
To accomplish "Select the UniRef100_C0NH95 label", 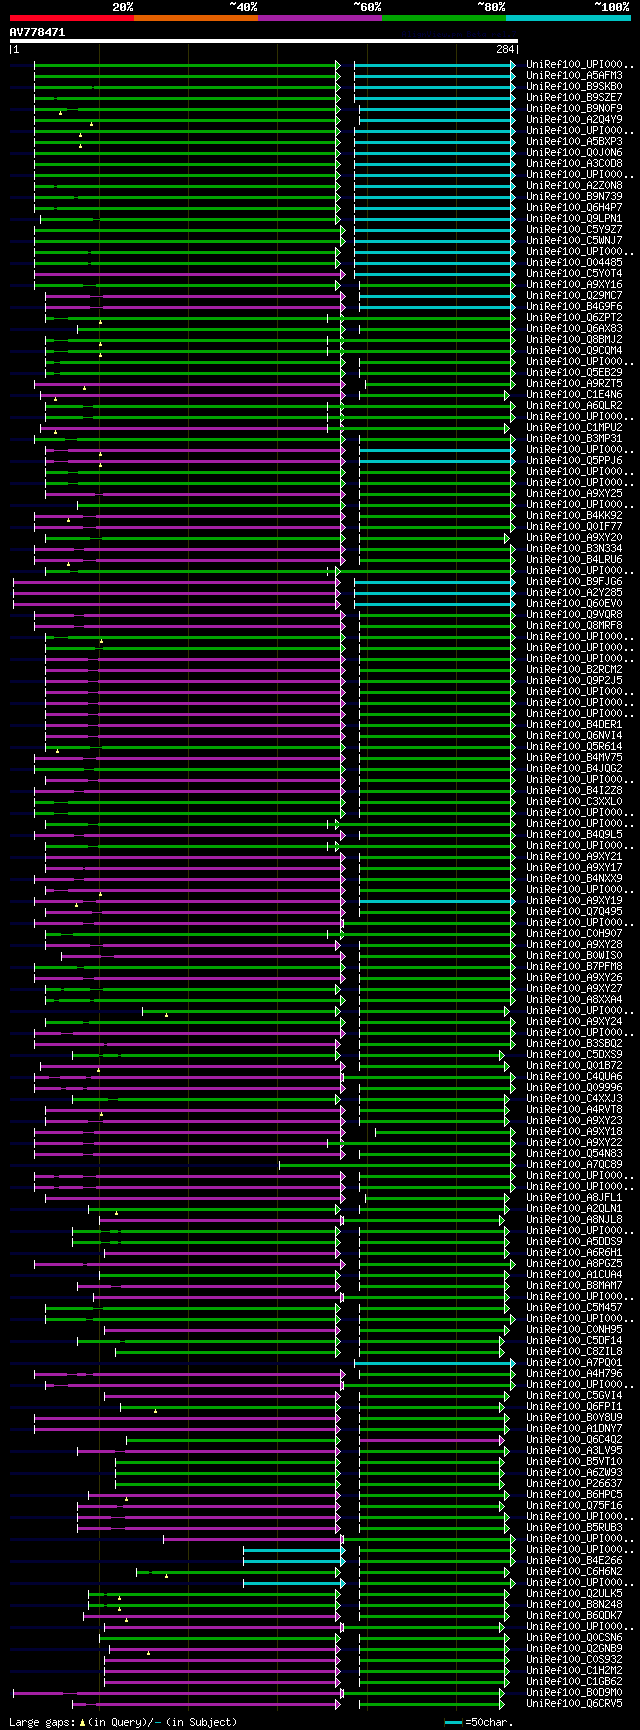I will [x=574, y=1329].
